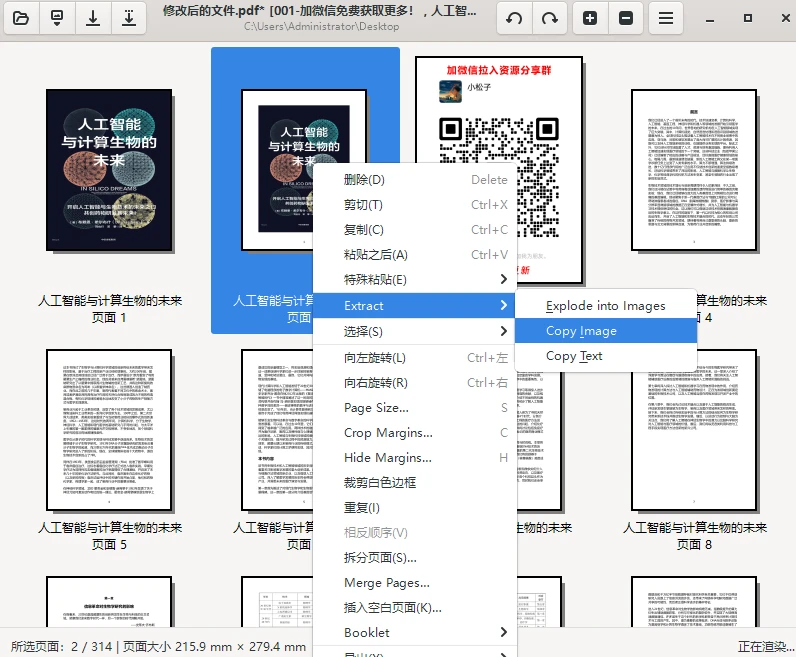Open Crop Margins... option
796x657 pixels.
(x=415, y=433)
